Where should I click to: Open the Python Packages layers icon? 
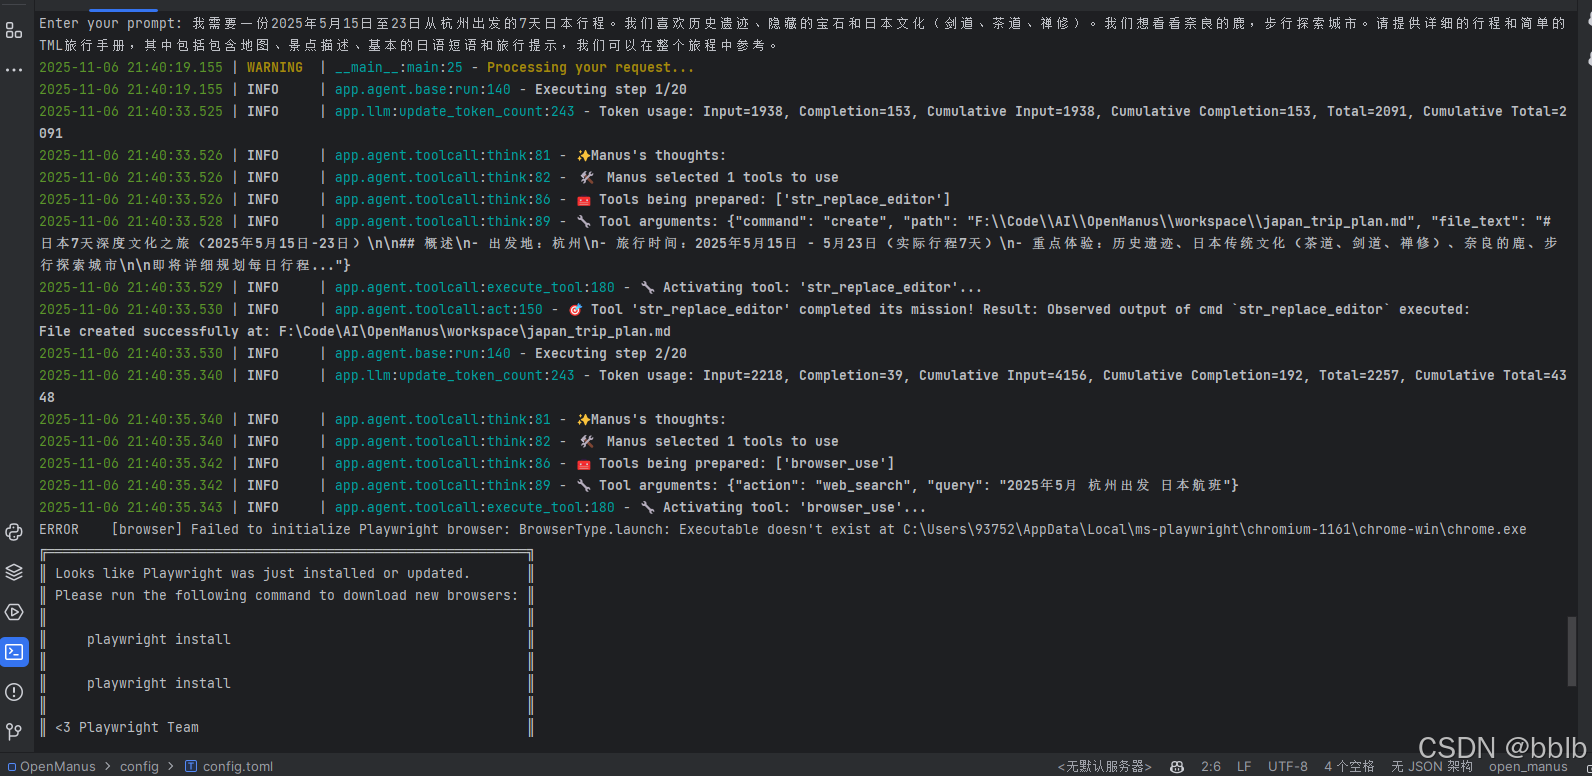point(14,572)
